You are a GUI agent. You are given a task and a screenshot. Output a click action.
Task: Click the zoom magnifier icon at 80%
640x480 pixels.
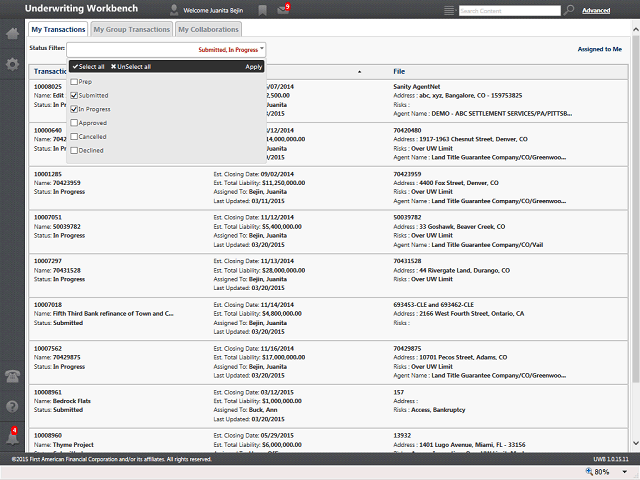click(x=589, y=471)
